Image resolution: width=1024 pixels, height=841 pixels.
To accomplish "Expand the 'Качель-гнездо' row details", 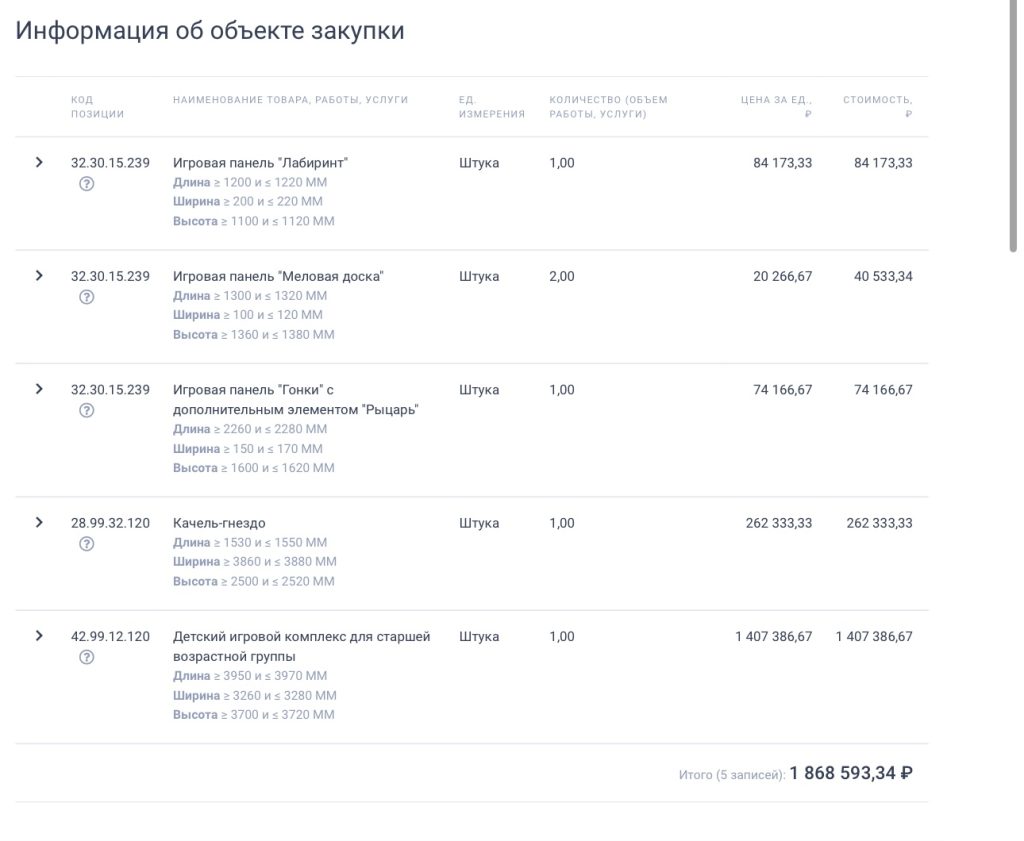I will (39, 522).
